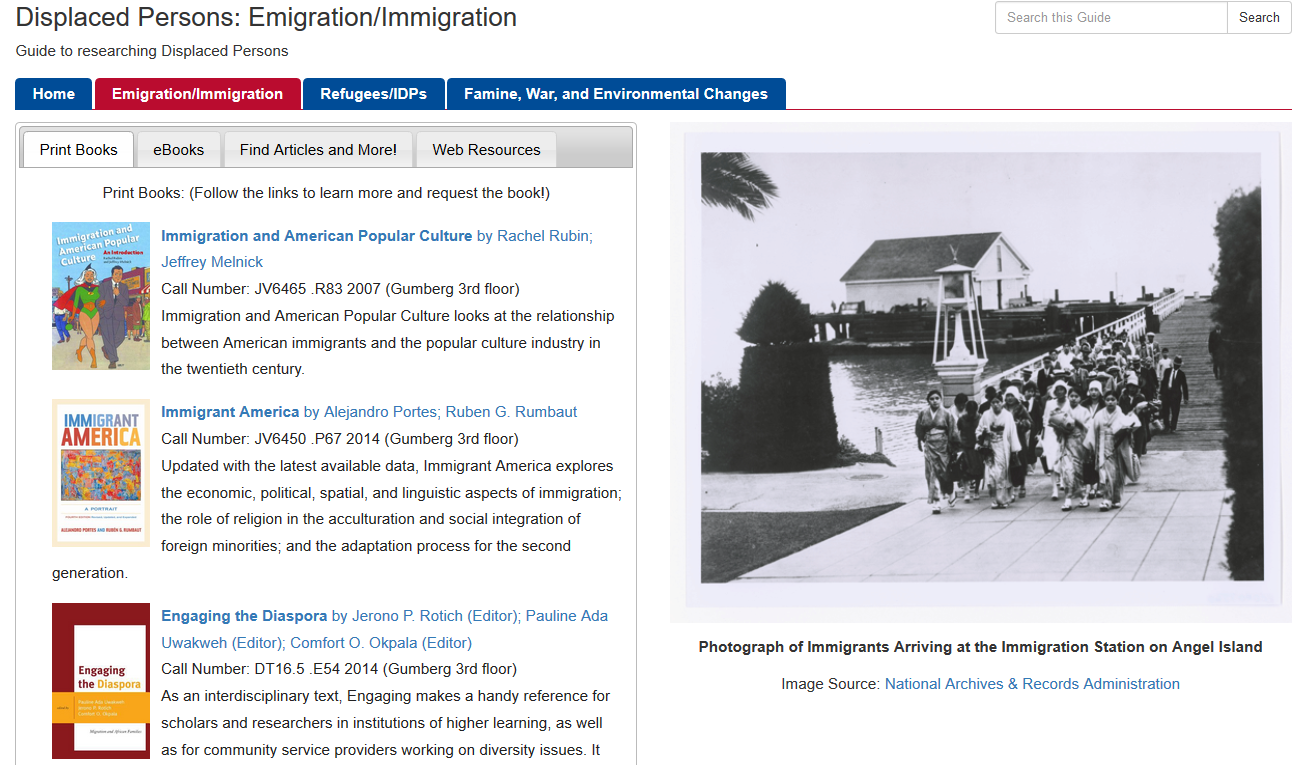The width and height of the screenshot is (1299, 765).
Task: Click the Immigrant America book cover
Action: click(x=101, y=473)
